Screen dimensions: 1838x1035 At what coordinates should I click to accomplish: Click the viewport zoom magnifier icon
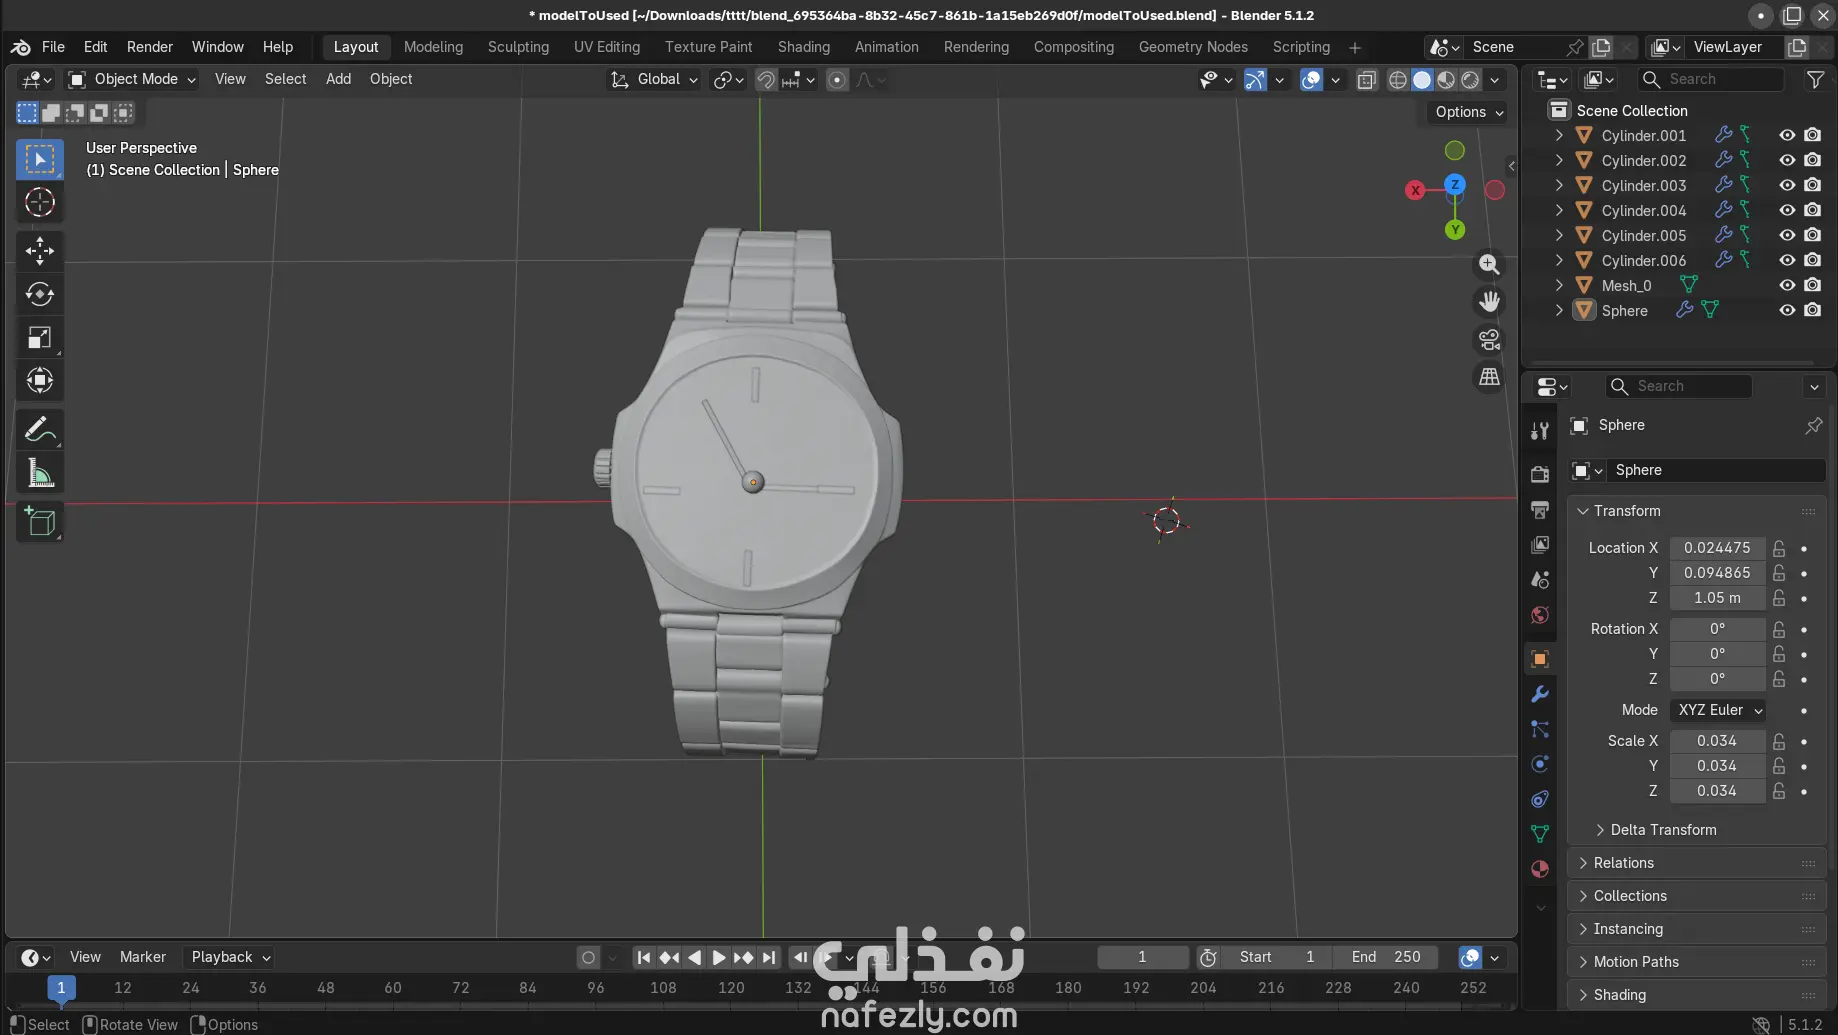(x=1489, y=264)
